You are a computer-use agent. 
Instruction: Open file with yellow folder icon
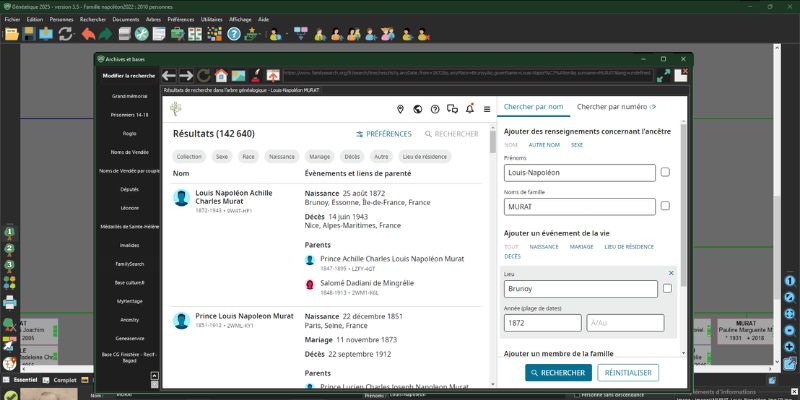(x=12, y=34)
